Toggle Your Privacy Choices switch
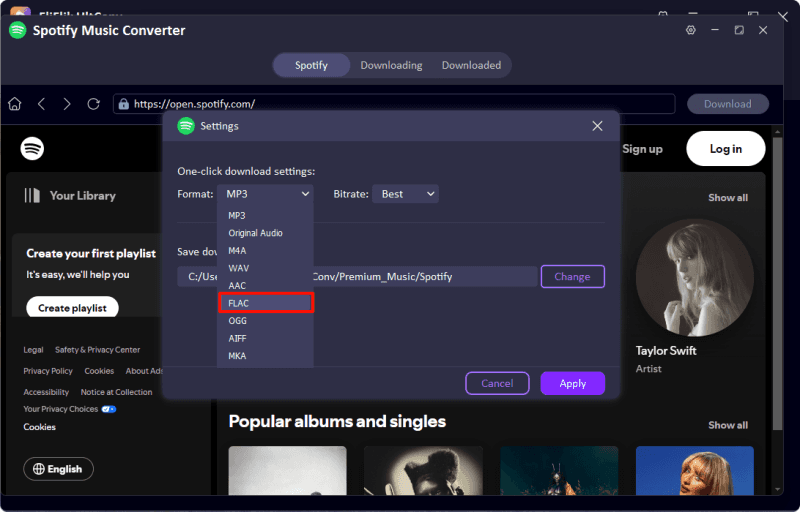Image resolution: width=800 pixels, height=512 pixels. tap(109, 409)
